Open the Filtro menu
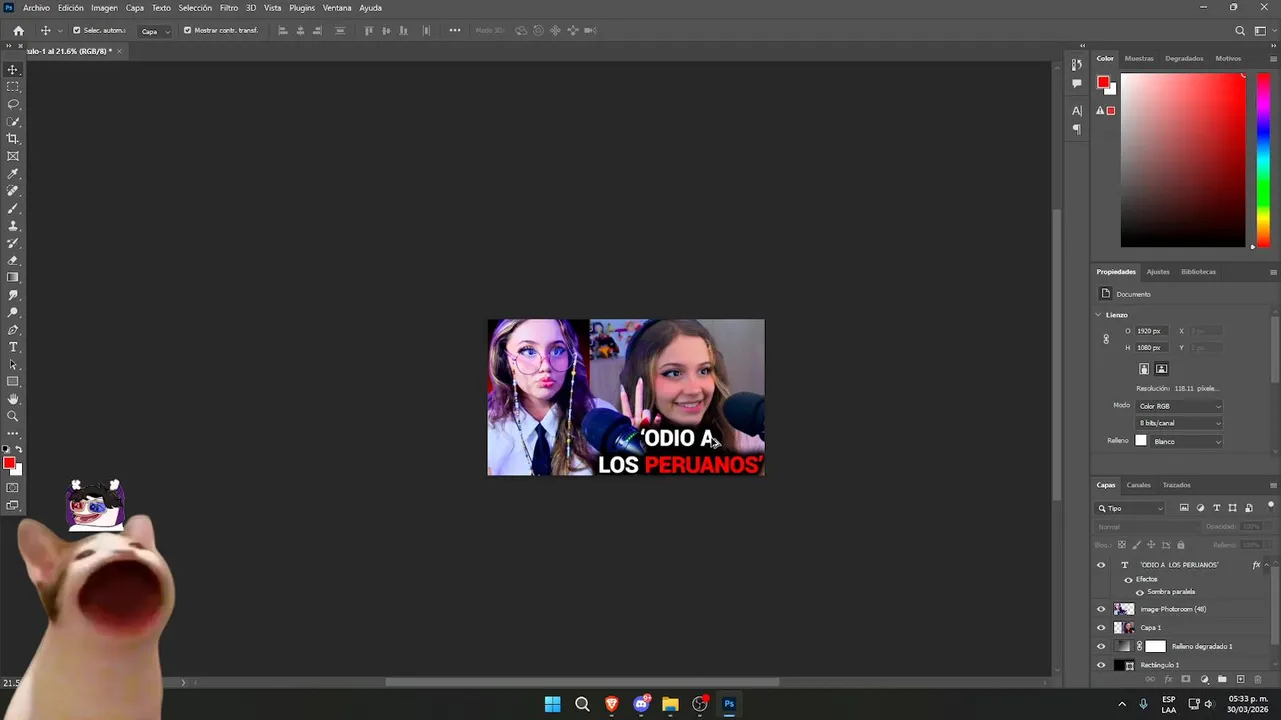The height and width of the screenshot is (720, 1281). point(229,8)
